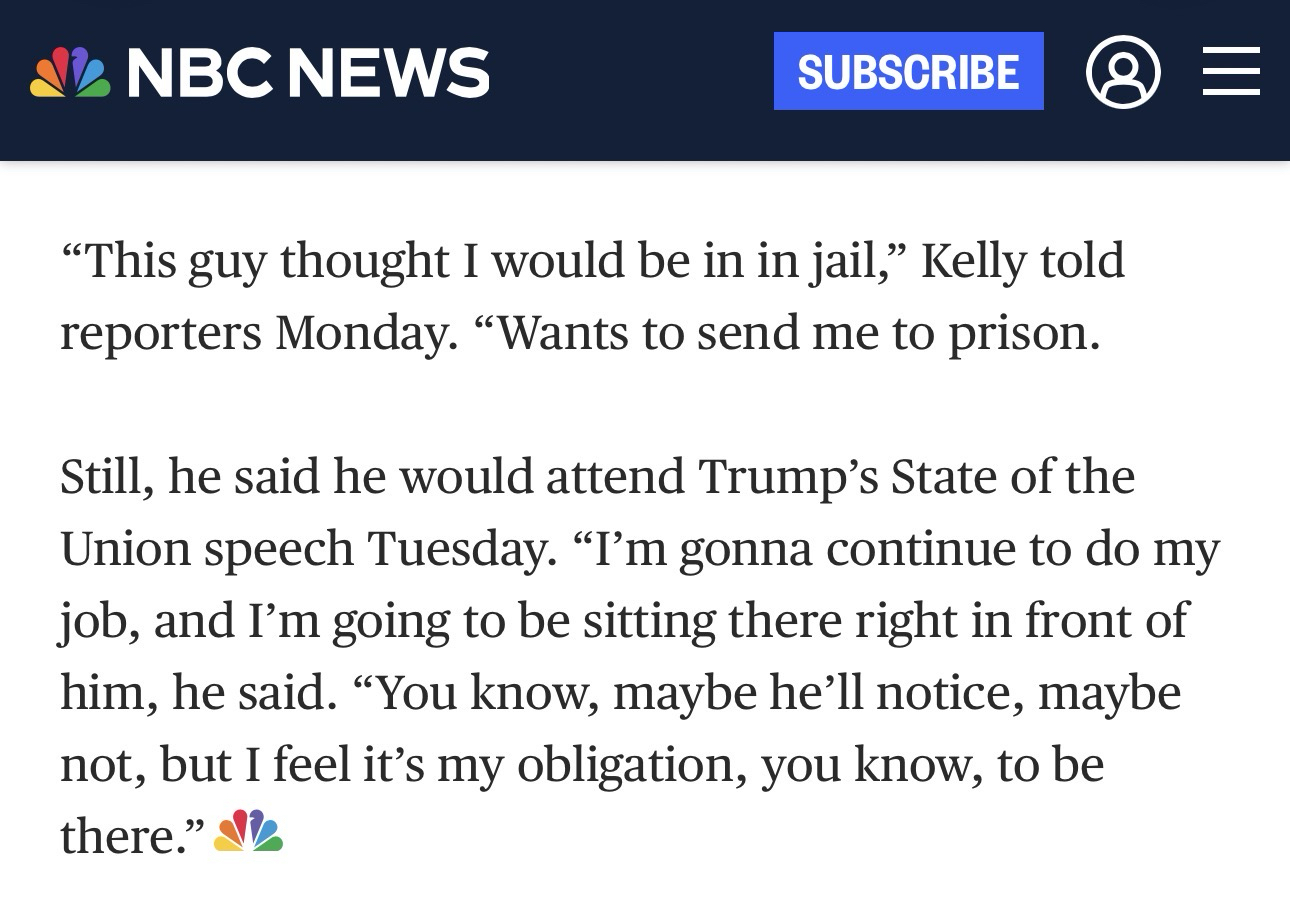This screenshot has height=920, width=1290.
Task: Click the NBC peacock logo in header
Action: (70, 73)
